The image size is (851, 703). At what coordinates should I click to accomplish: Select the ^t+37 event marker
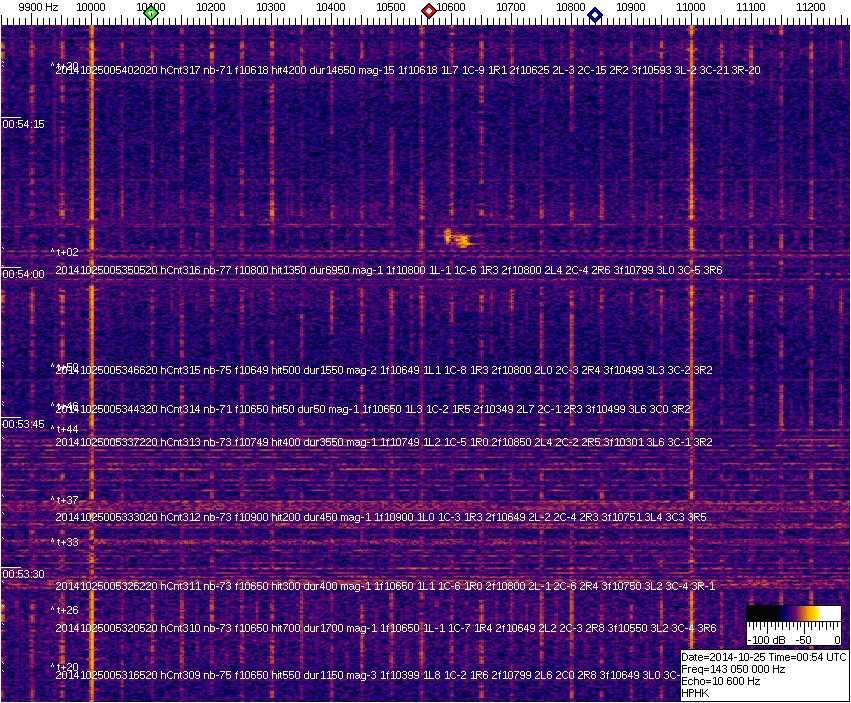point(65,500)
